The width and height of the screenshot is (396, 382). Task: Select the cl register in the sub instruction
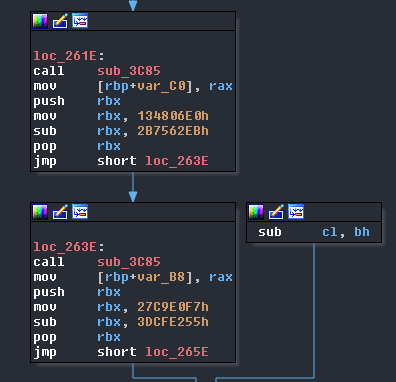[330, 232]
